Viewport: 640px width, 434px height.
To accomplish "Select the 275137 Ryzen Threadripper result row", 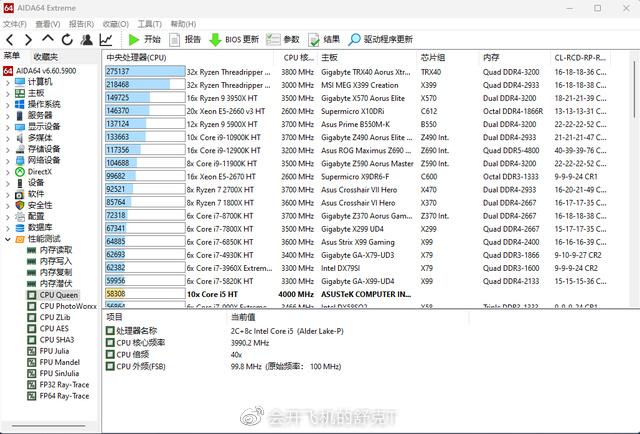I will [356, 72].
